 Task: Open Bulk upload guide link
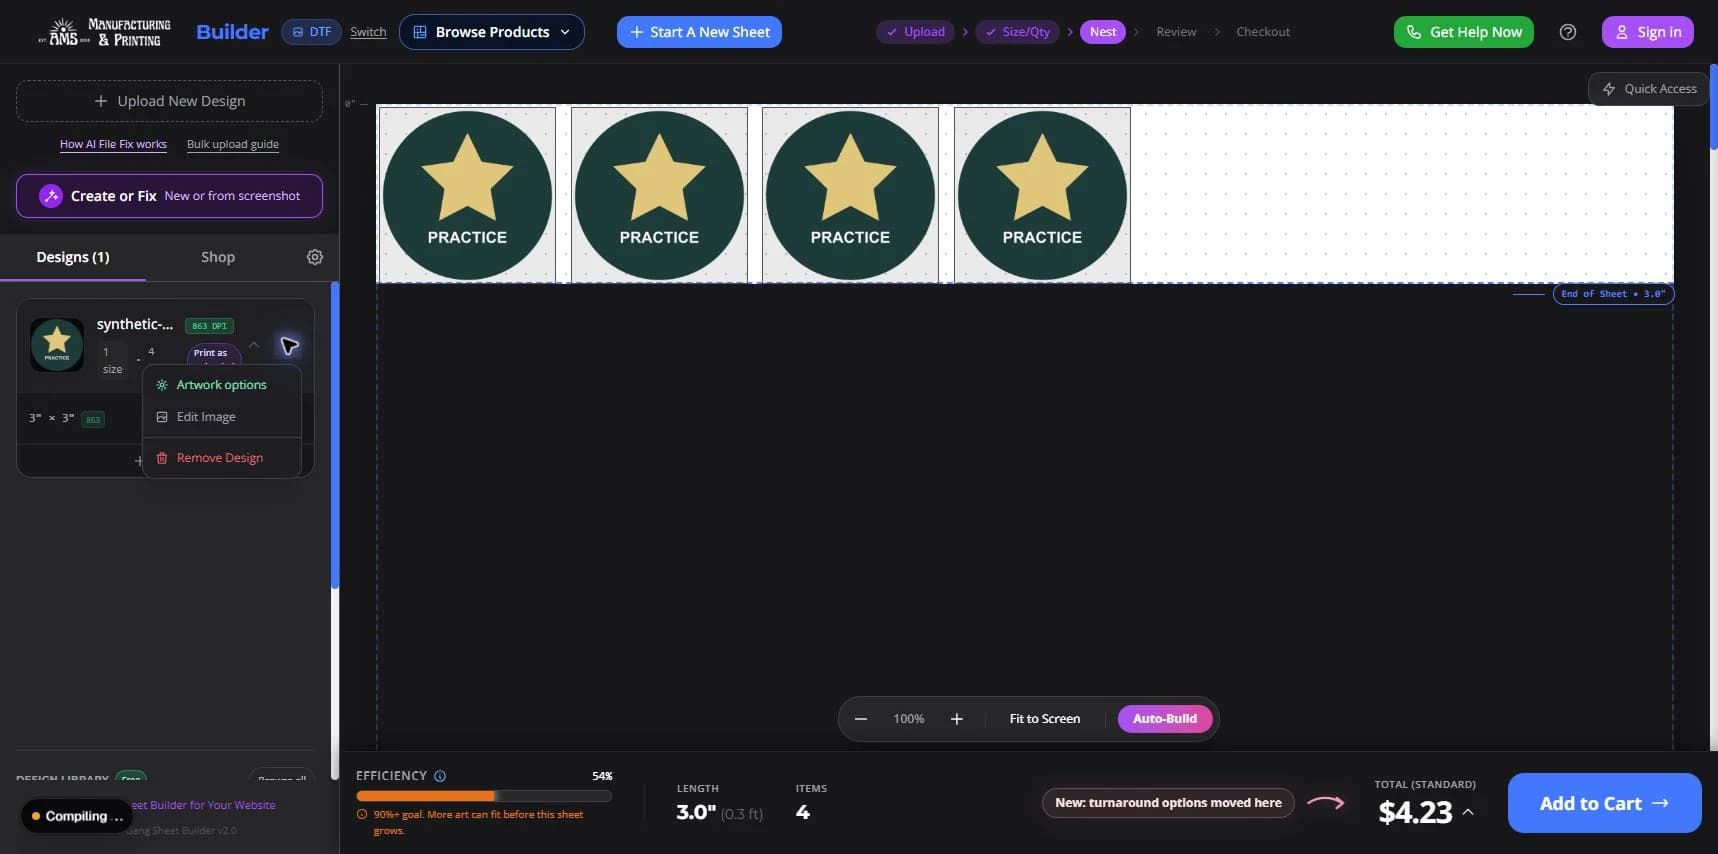[x=233, y=144]
